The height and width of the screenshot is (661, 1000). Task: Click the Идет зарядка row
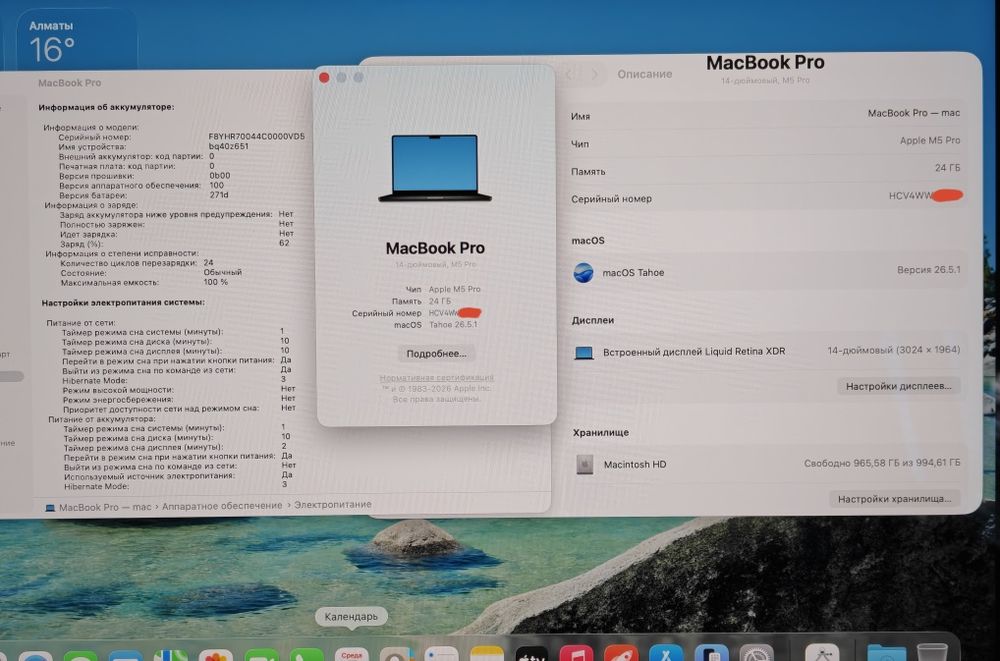[177, 234]
